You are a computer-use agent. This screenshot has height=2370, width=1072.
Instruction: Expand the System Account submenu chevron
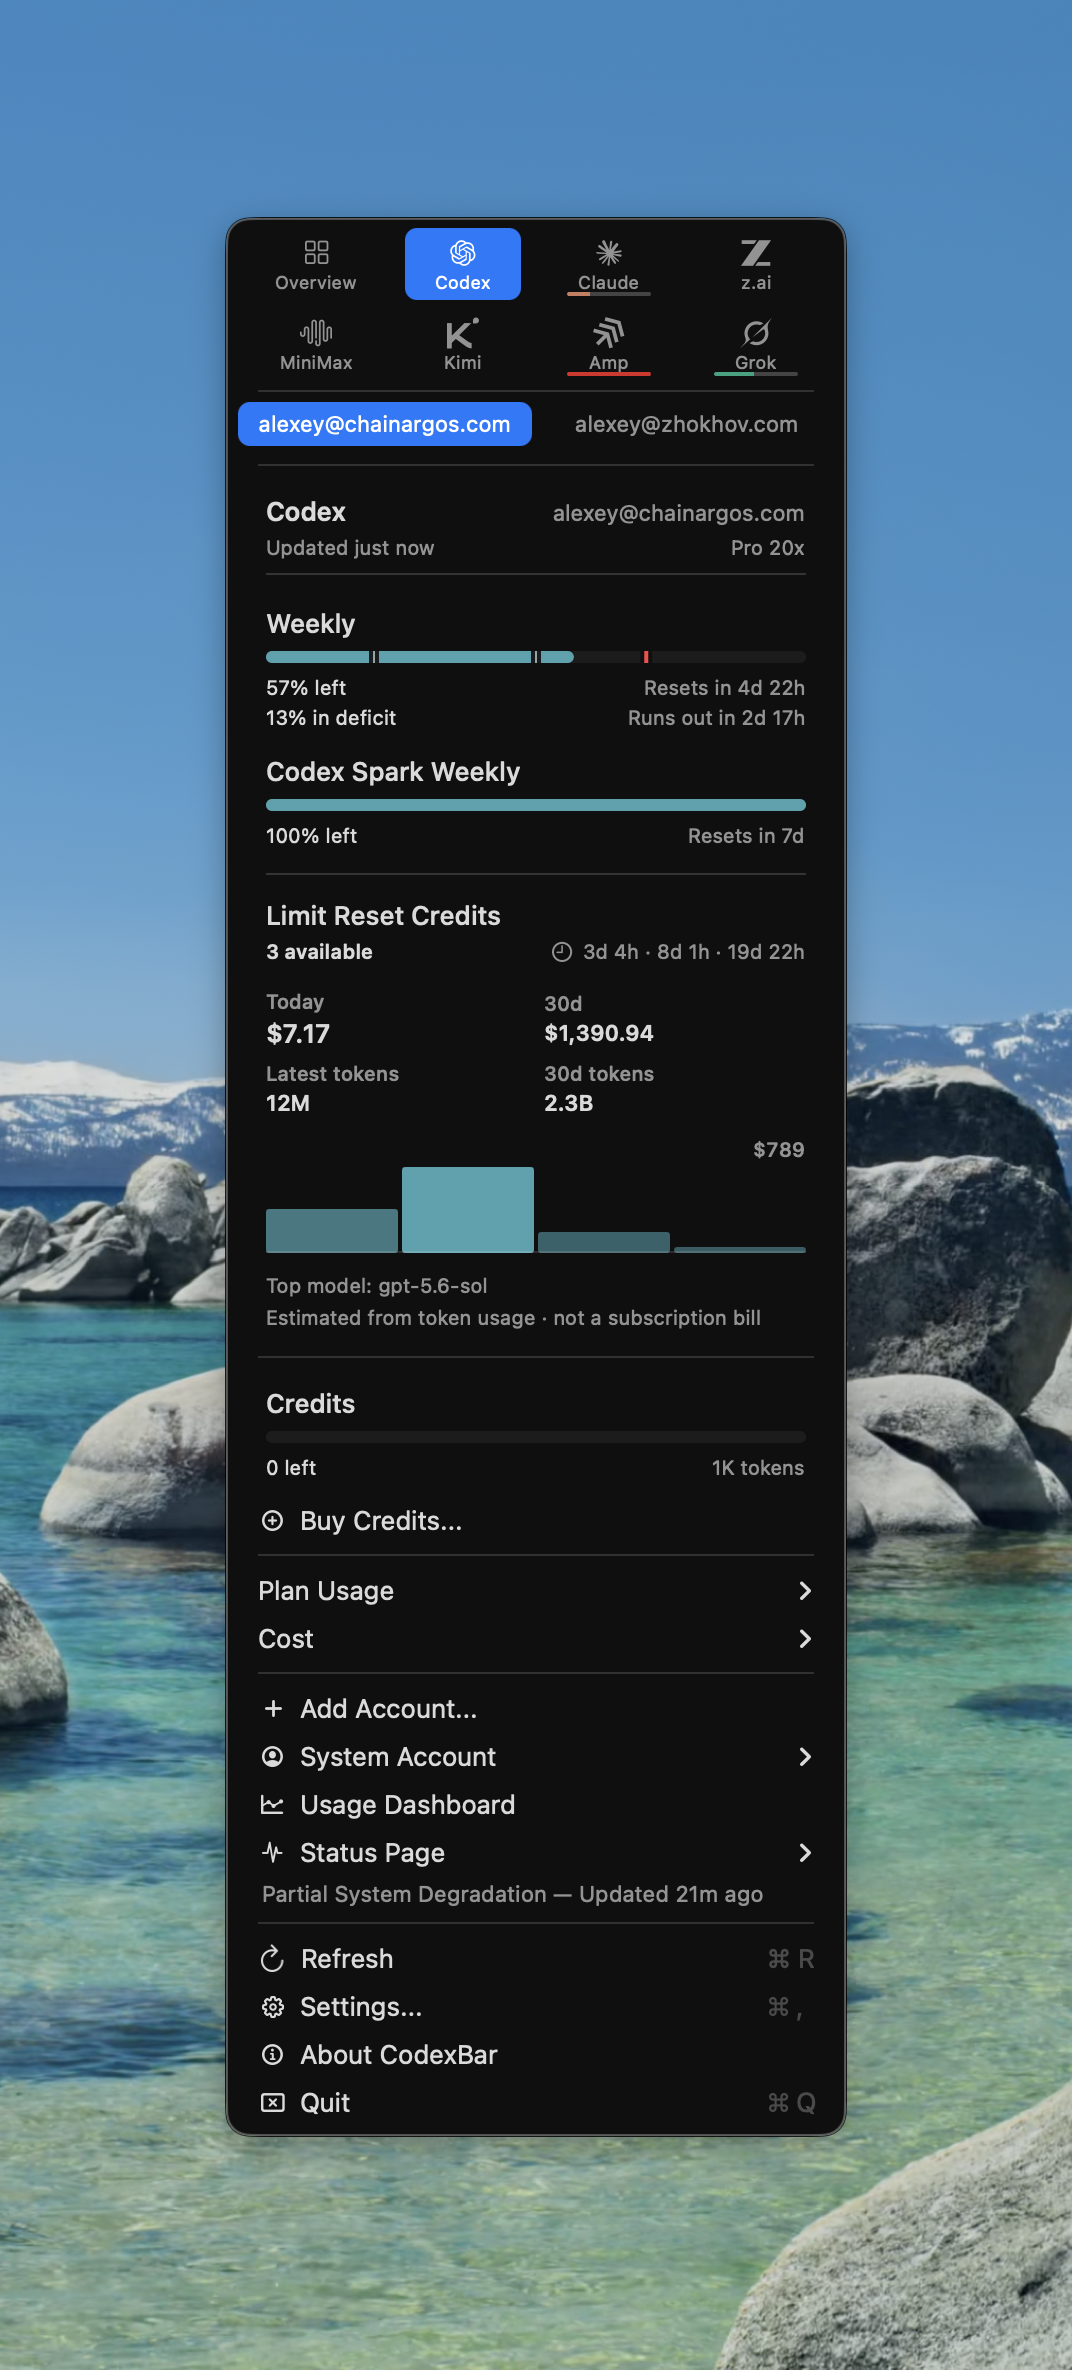coord(805,1757)
